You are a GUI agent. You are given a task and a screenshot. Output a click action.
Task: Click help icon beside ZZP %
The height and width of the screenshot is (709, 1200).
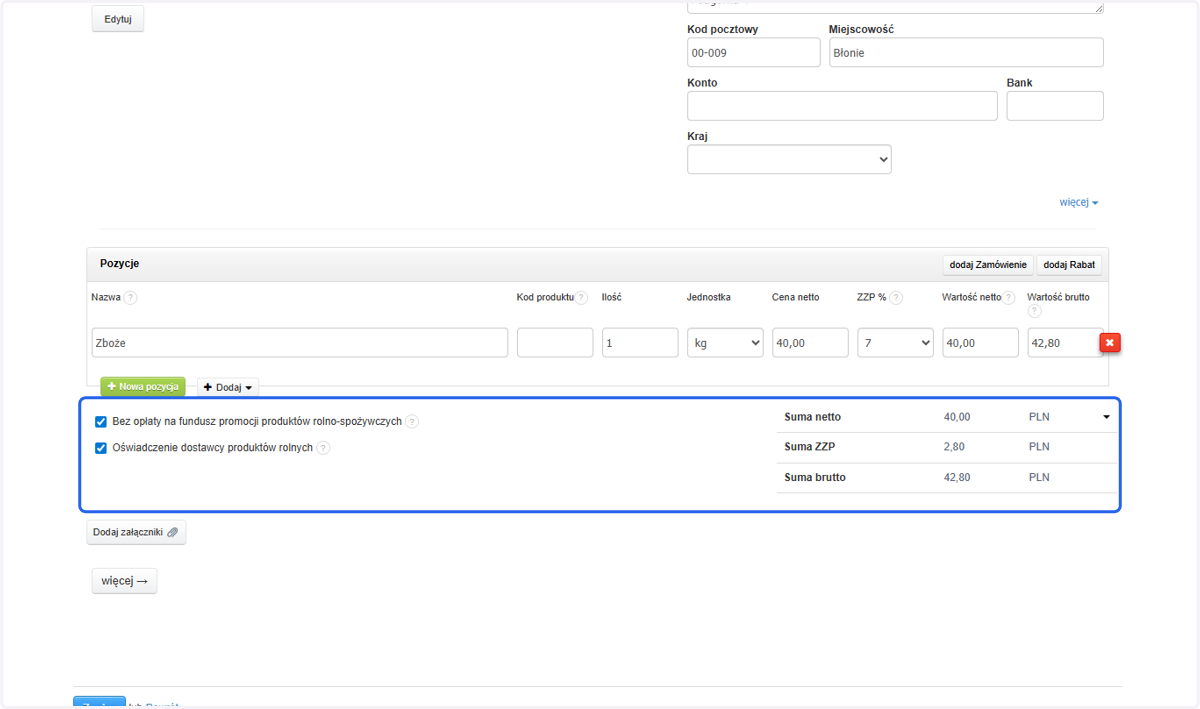click(x=896, y=298)
